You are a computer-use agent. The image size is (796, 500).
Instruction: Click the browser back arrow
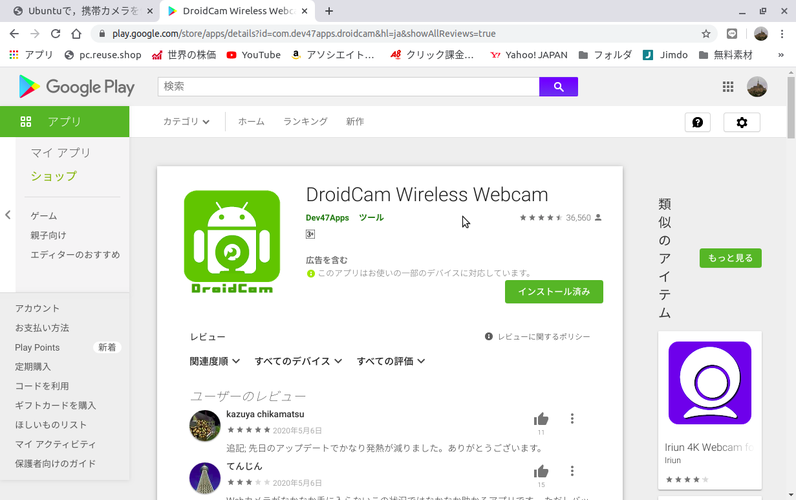pyautogui.click(x=14, y=34)
